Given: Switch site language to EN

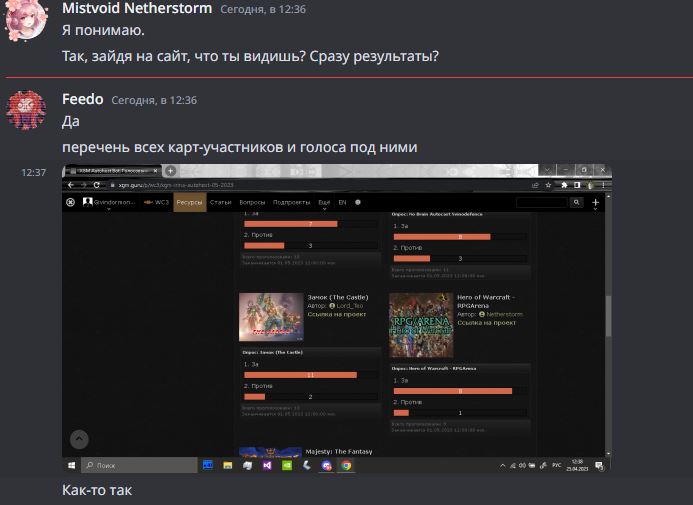Looking at the screenshot, I should pyautogui.click(x=342, y=202).
